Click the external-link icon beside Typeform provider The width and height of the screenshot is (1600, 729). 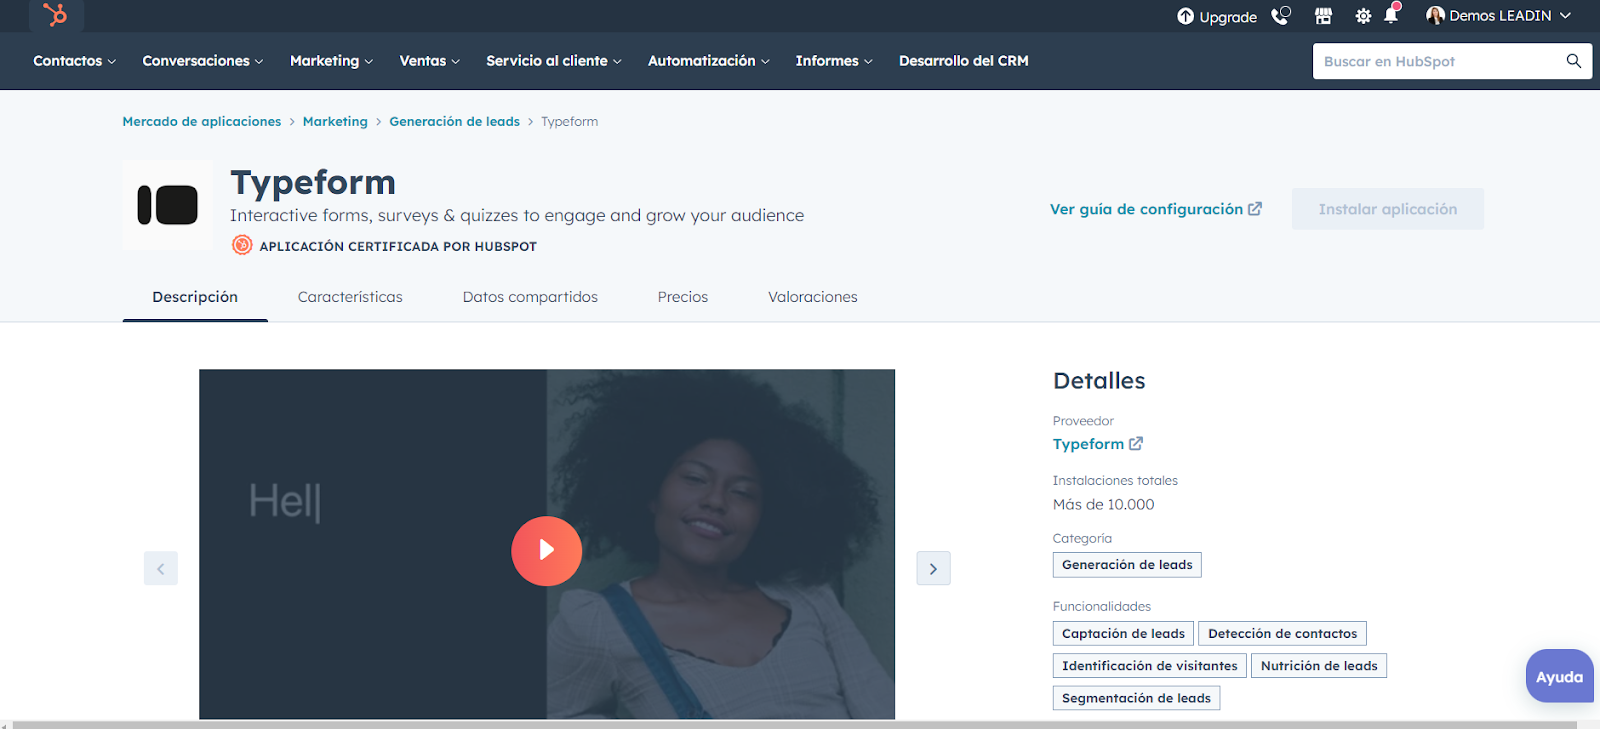pos(1136,444)
